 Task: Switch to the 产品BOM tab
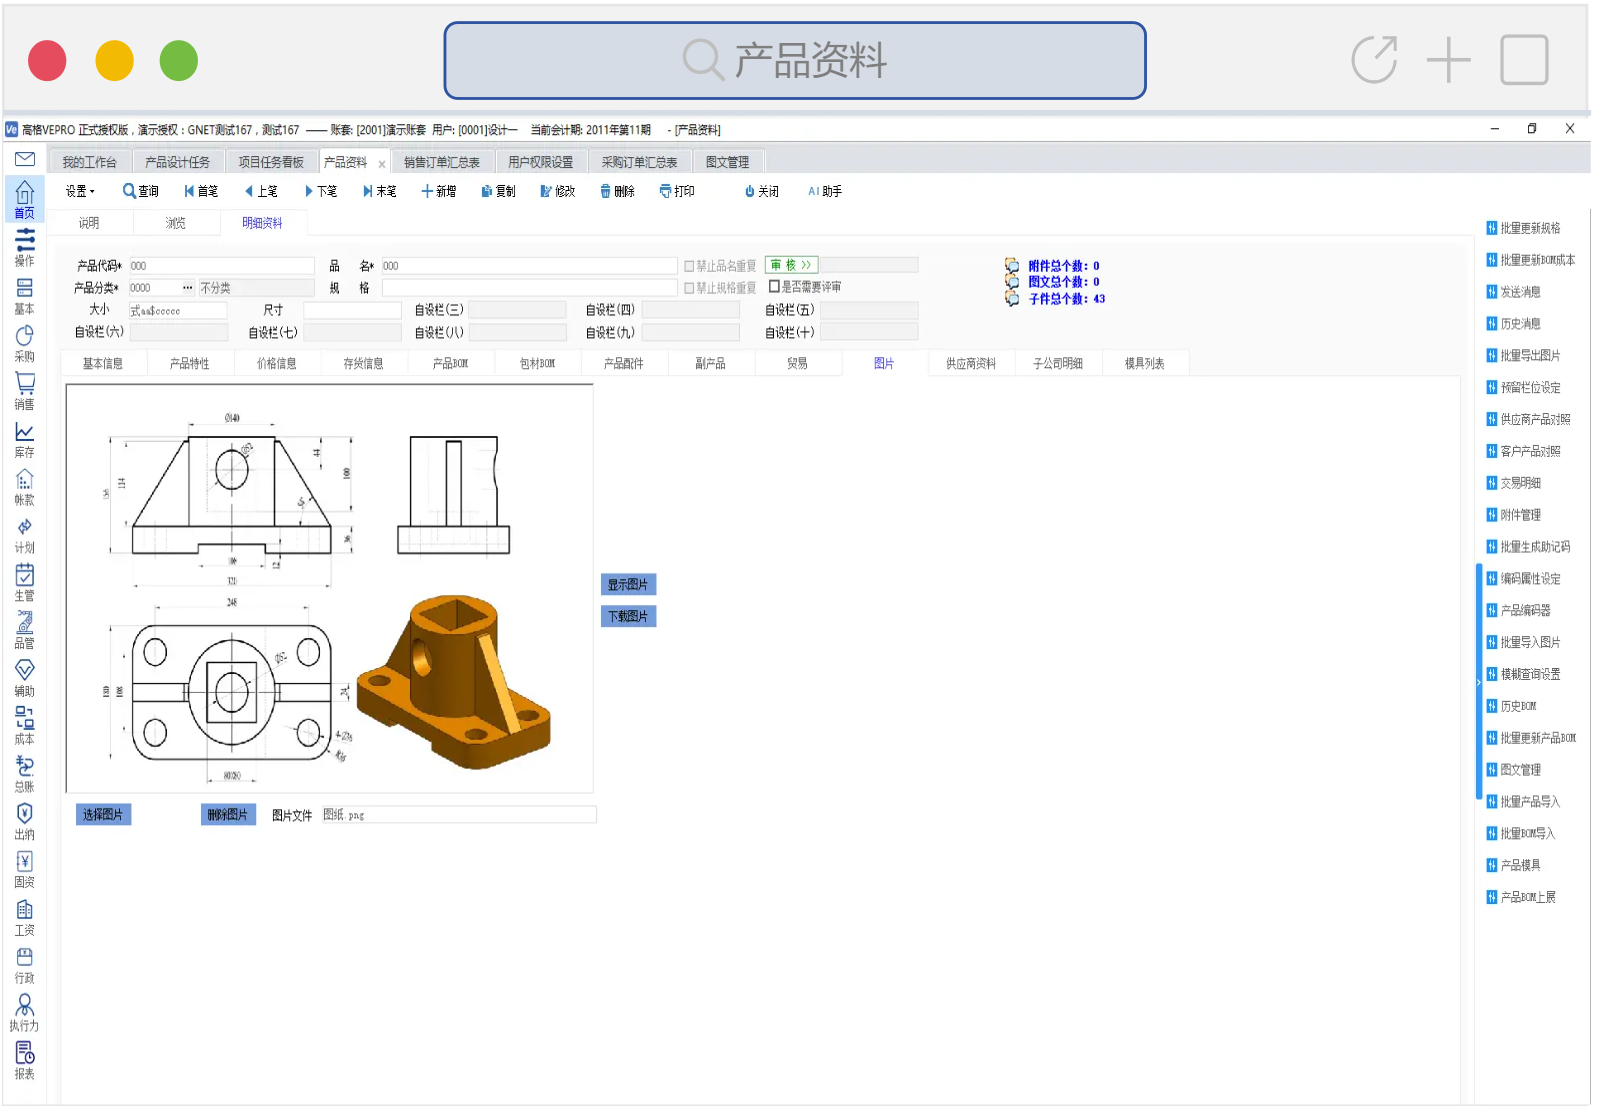(450, 363)
